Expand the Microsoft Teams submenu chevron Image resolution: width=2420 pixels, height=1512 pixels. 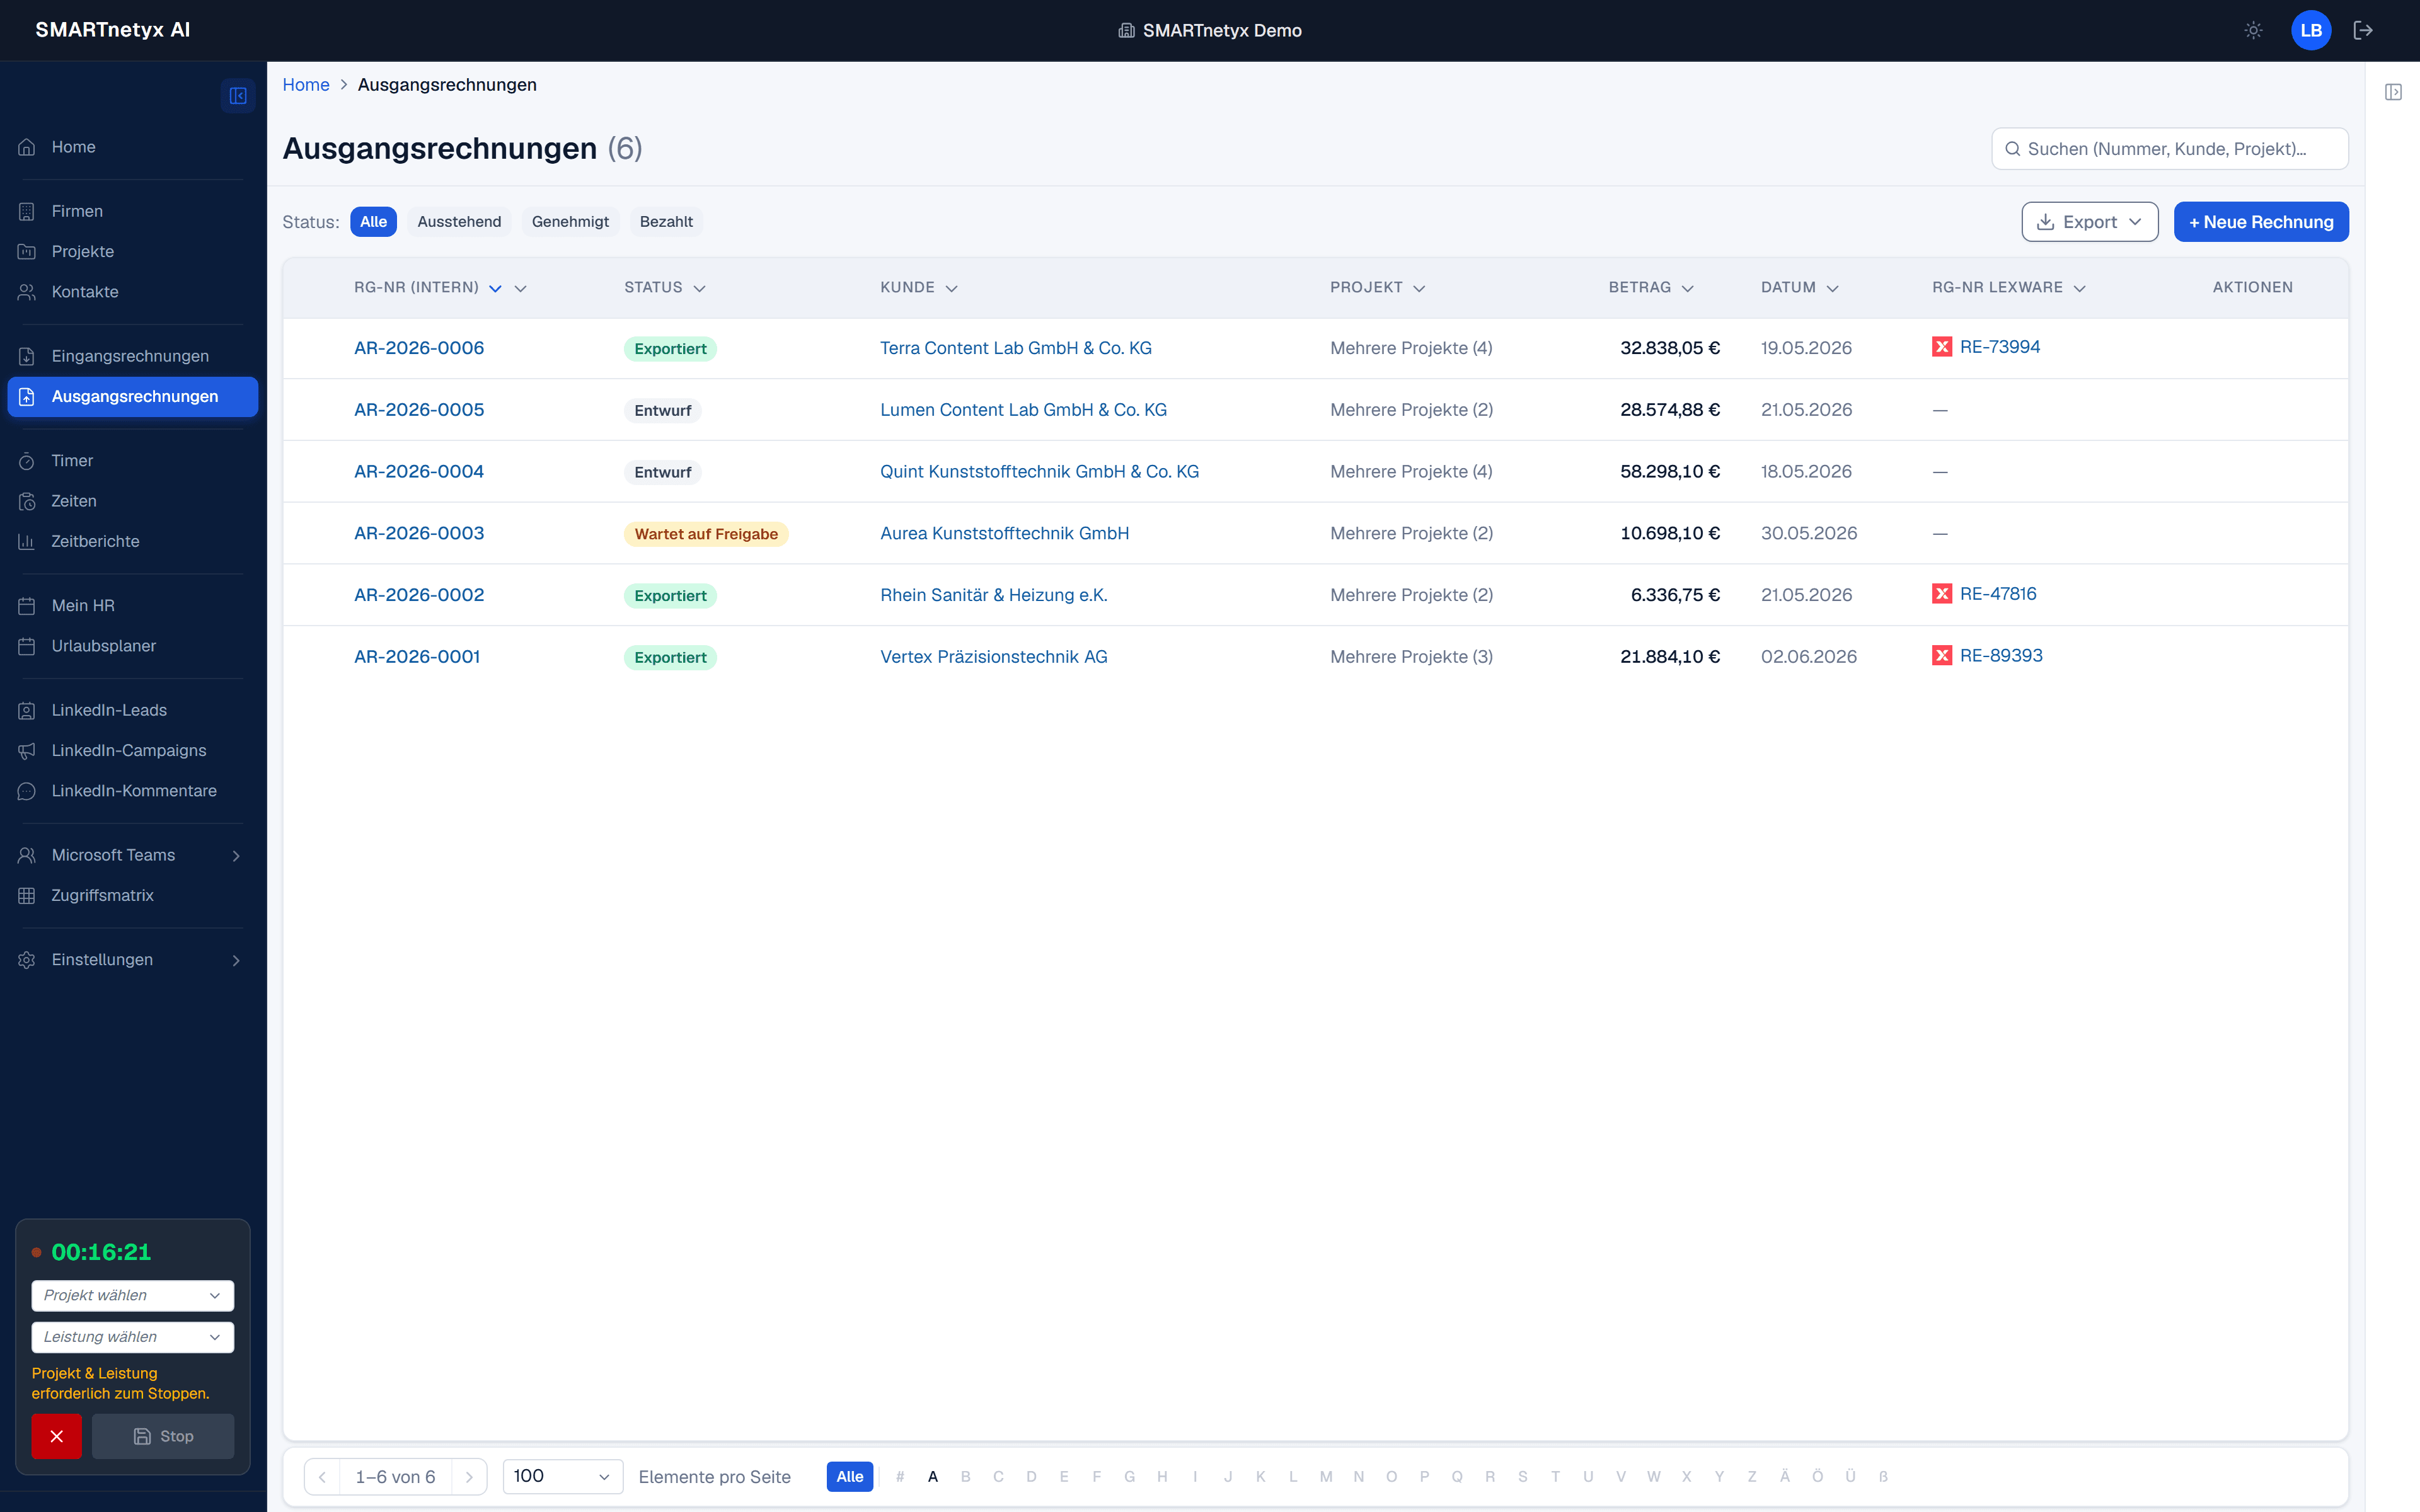point(236,855)
